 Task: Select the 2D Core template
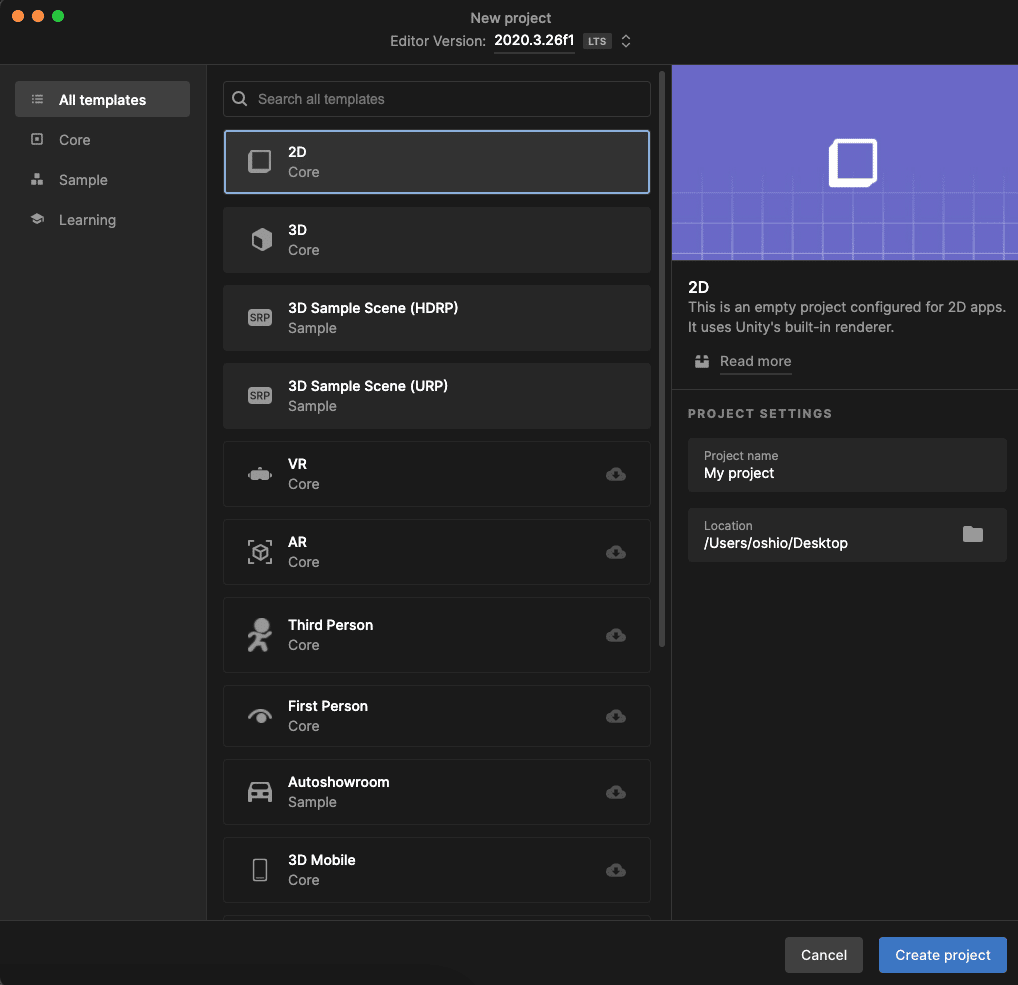point(437,162)
